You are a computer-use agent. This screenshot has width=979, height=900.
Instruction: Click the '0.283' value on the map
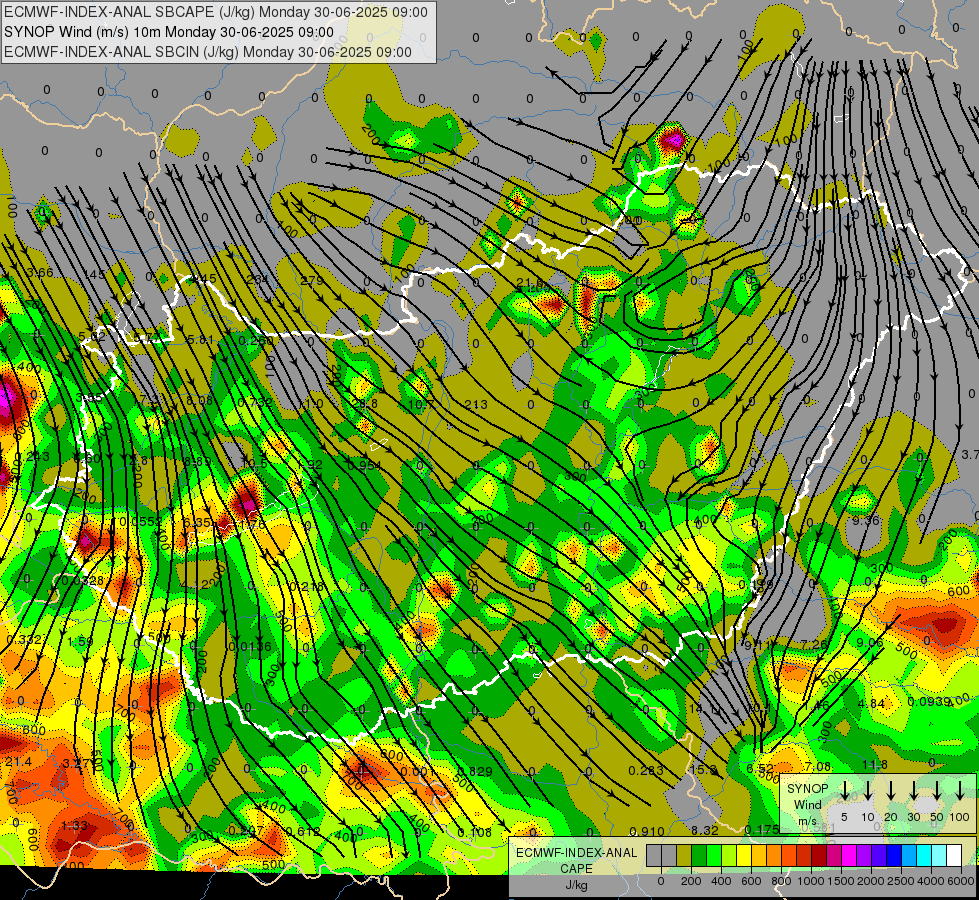646,771
